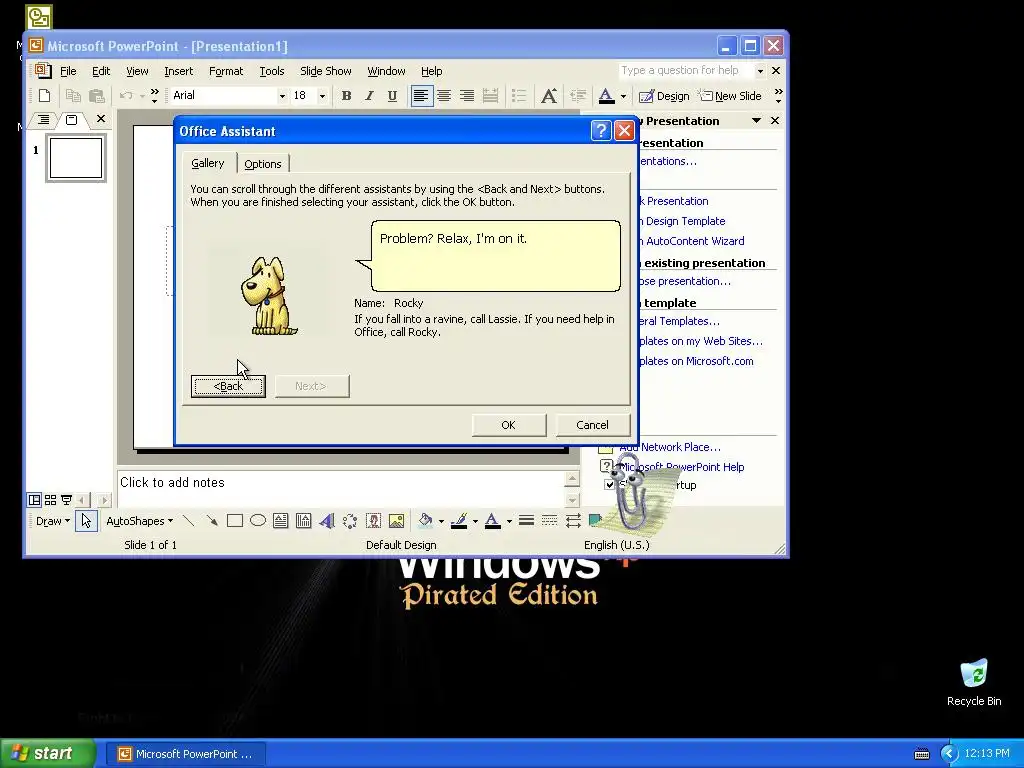Click the Line Style icon
Viewport: 1024px width, 768px height.
tap(526, 520)
